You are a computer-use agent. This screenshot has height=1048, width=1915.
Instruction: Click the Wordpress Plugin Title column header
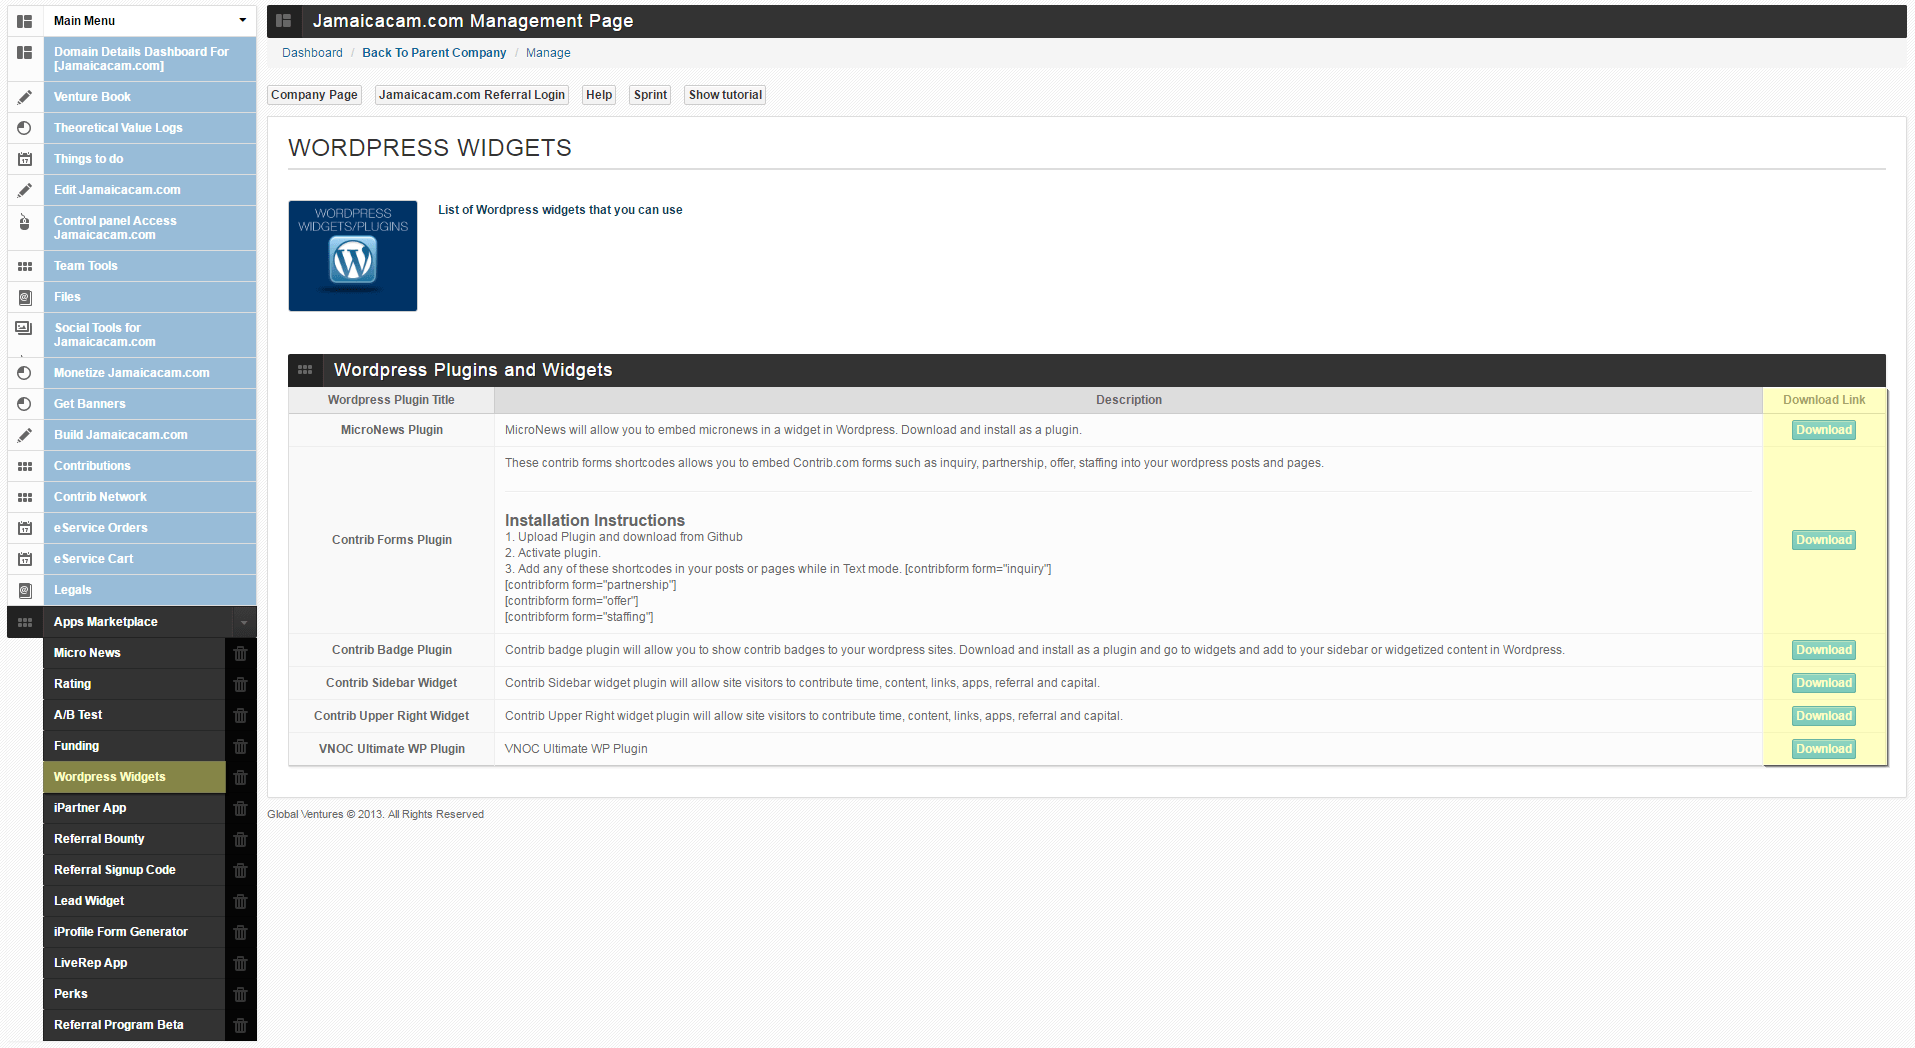pyautogui.click(x=391, y=400)
